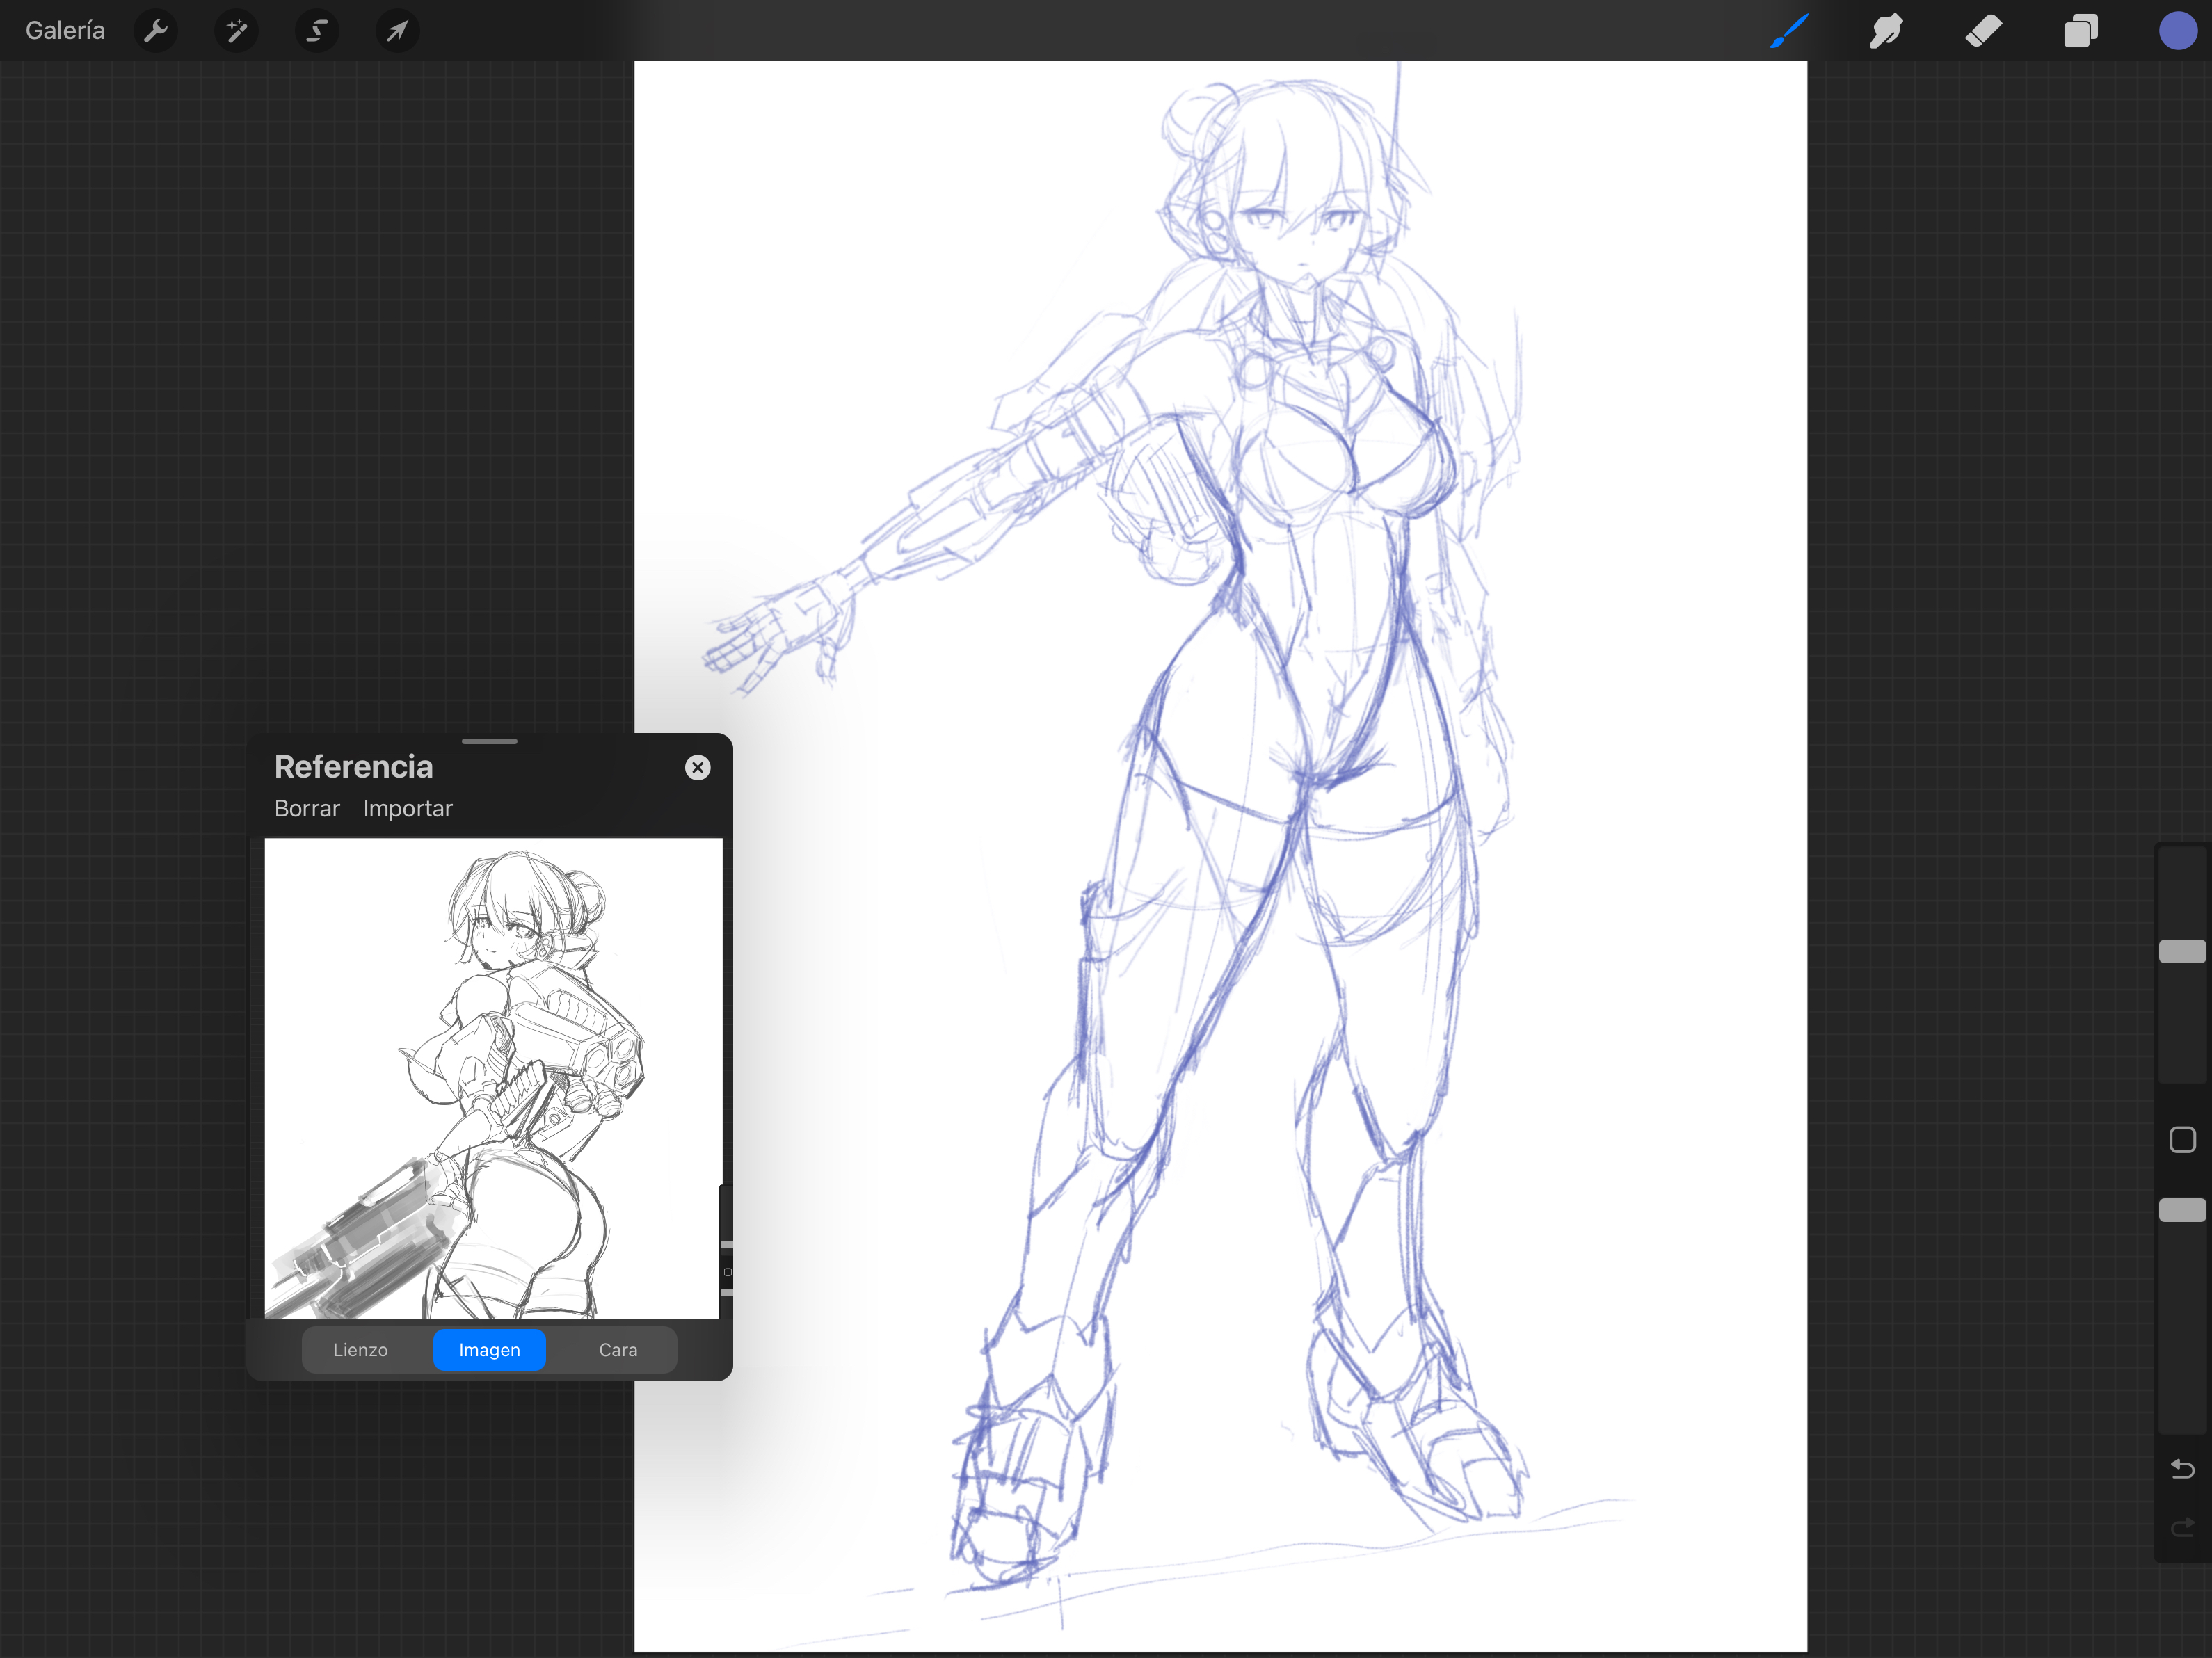
Task: Click the brush size slider handle
Action: point(2182,951)
